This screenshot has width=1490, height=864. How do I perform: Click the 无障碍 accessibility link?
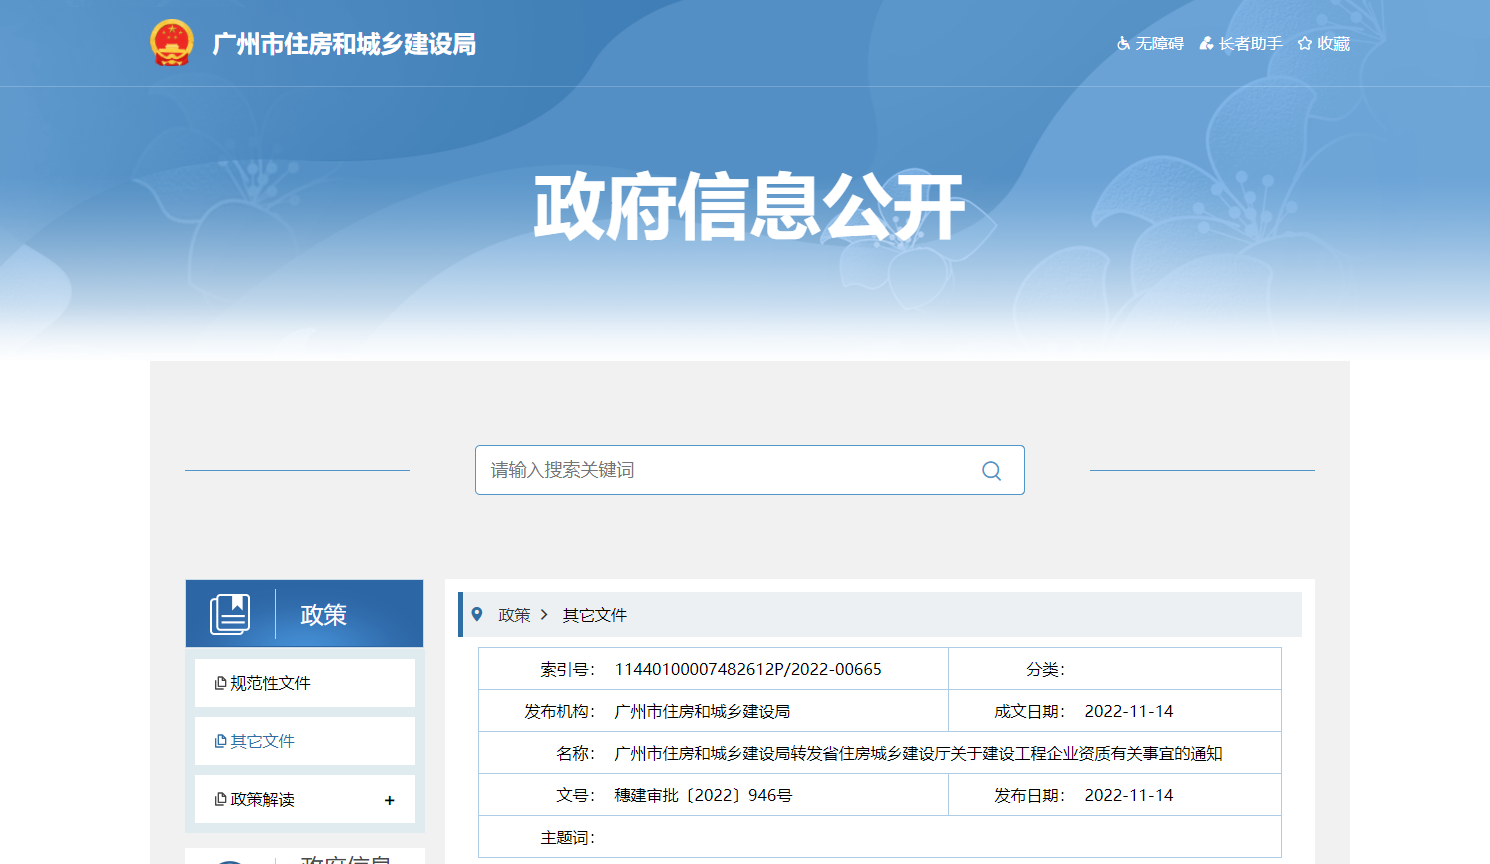pyautogui.click(x=1159, y=44)
